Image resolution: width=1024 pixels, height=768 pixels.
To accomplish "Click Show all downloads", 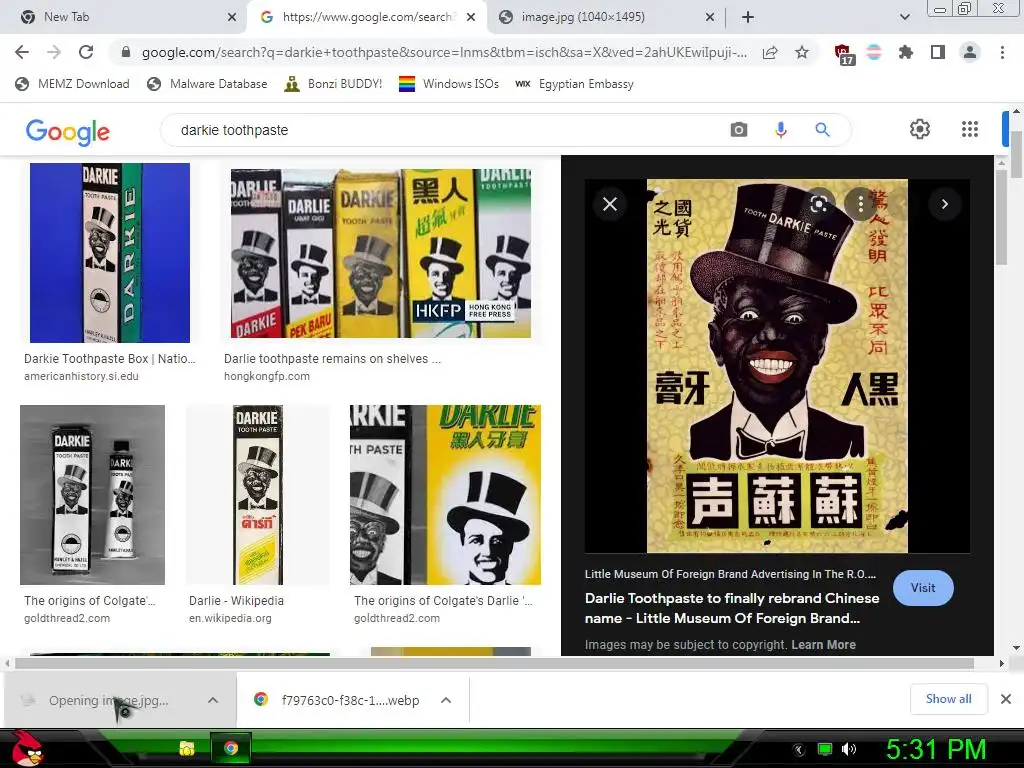I will point(948,699).
